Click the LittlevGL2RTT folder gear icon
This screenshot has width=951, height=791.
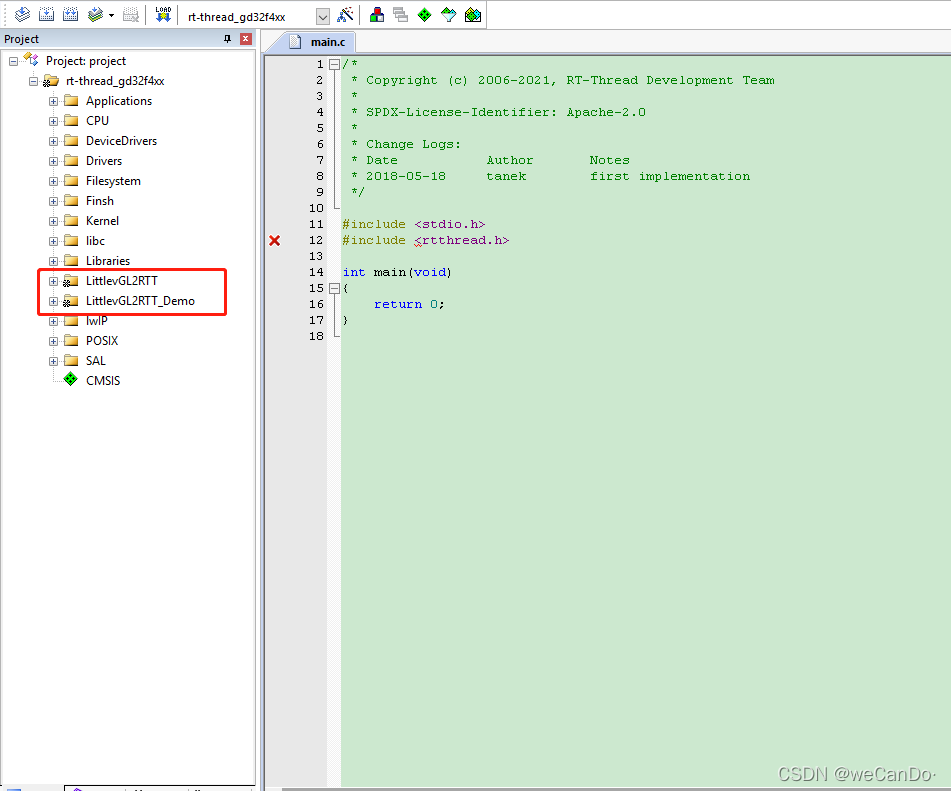(x=70, y=281)
